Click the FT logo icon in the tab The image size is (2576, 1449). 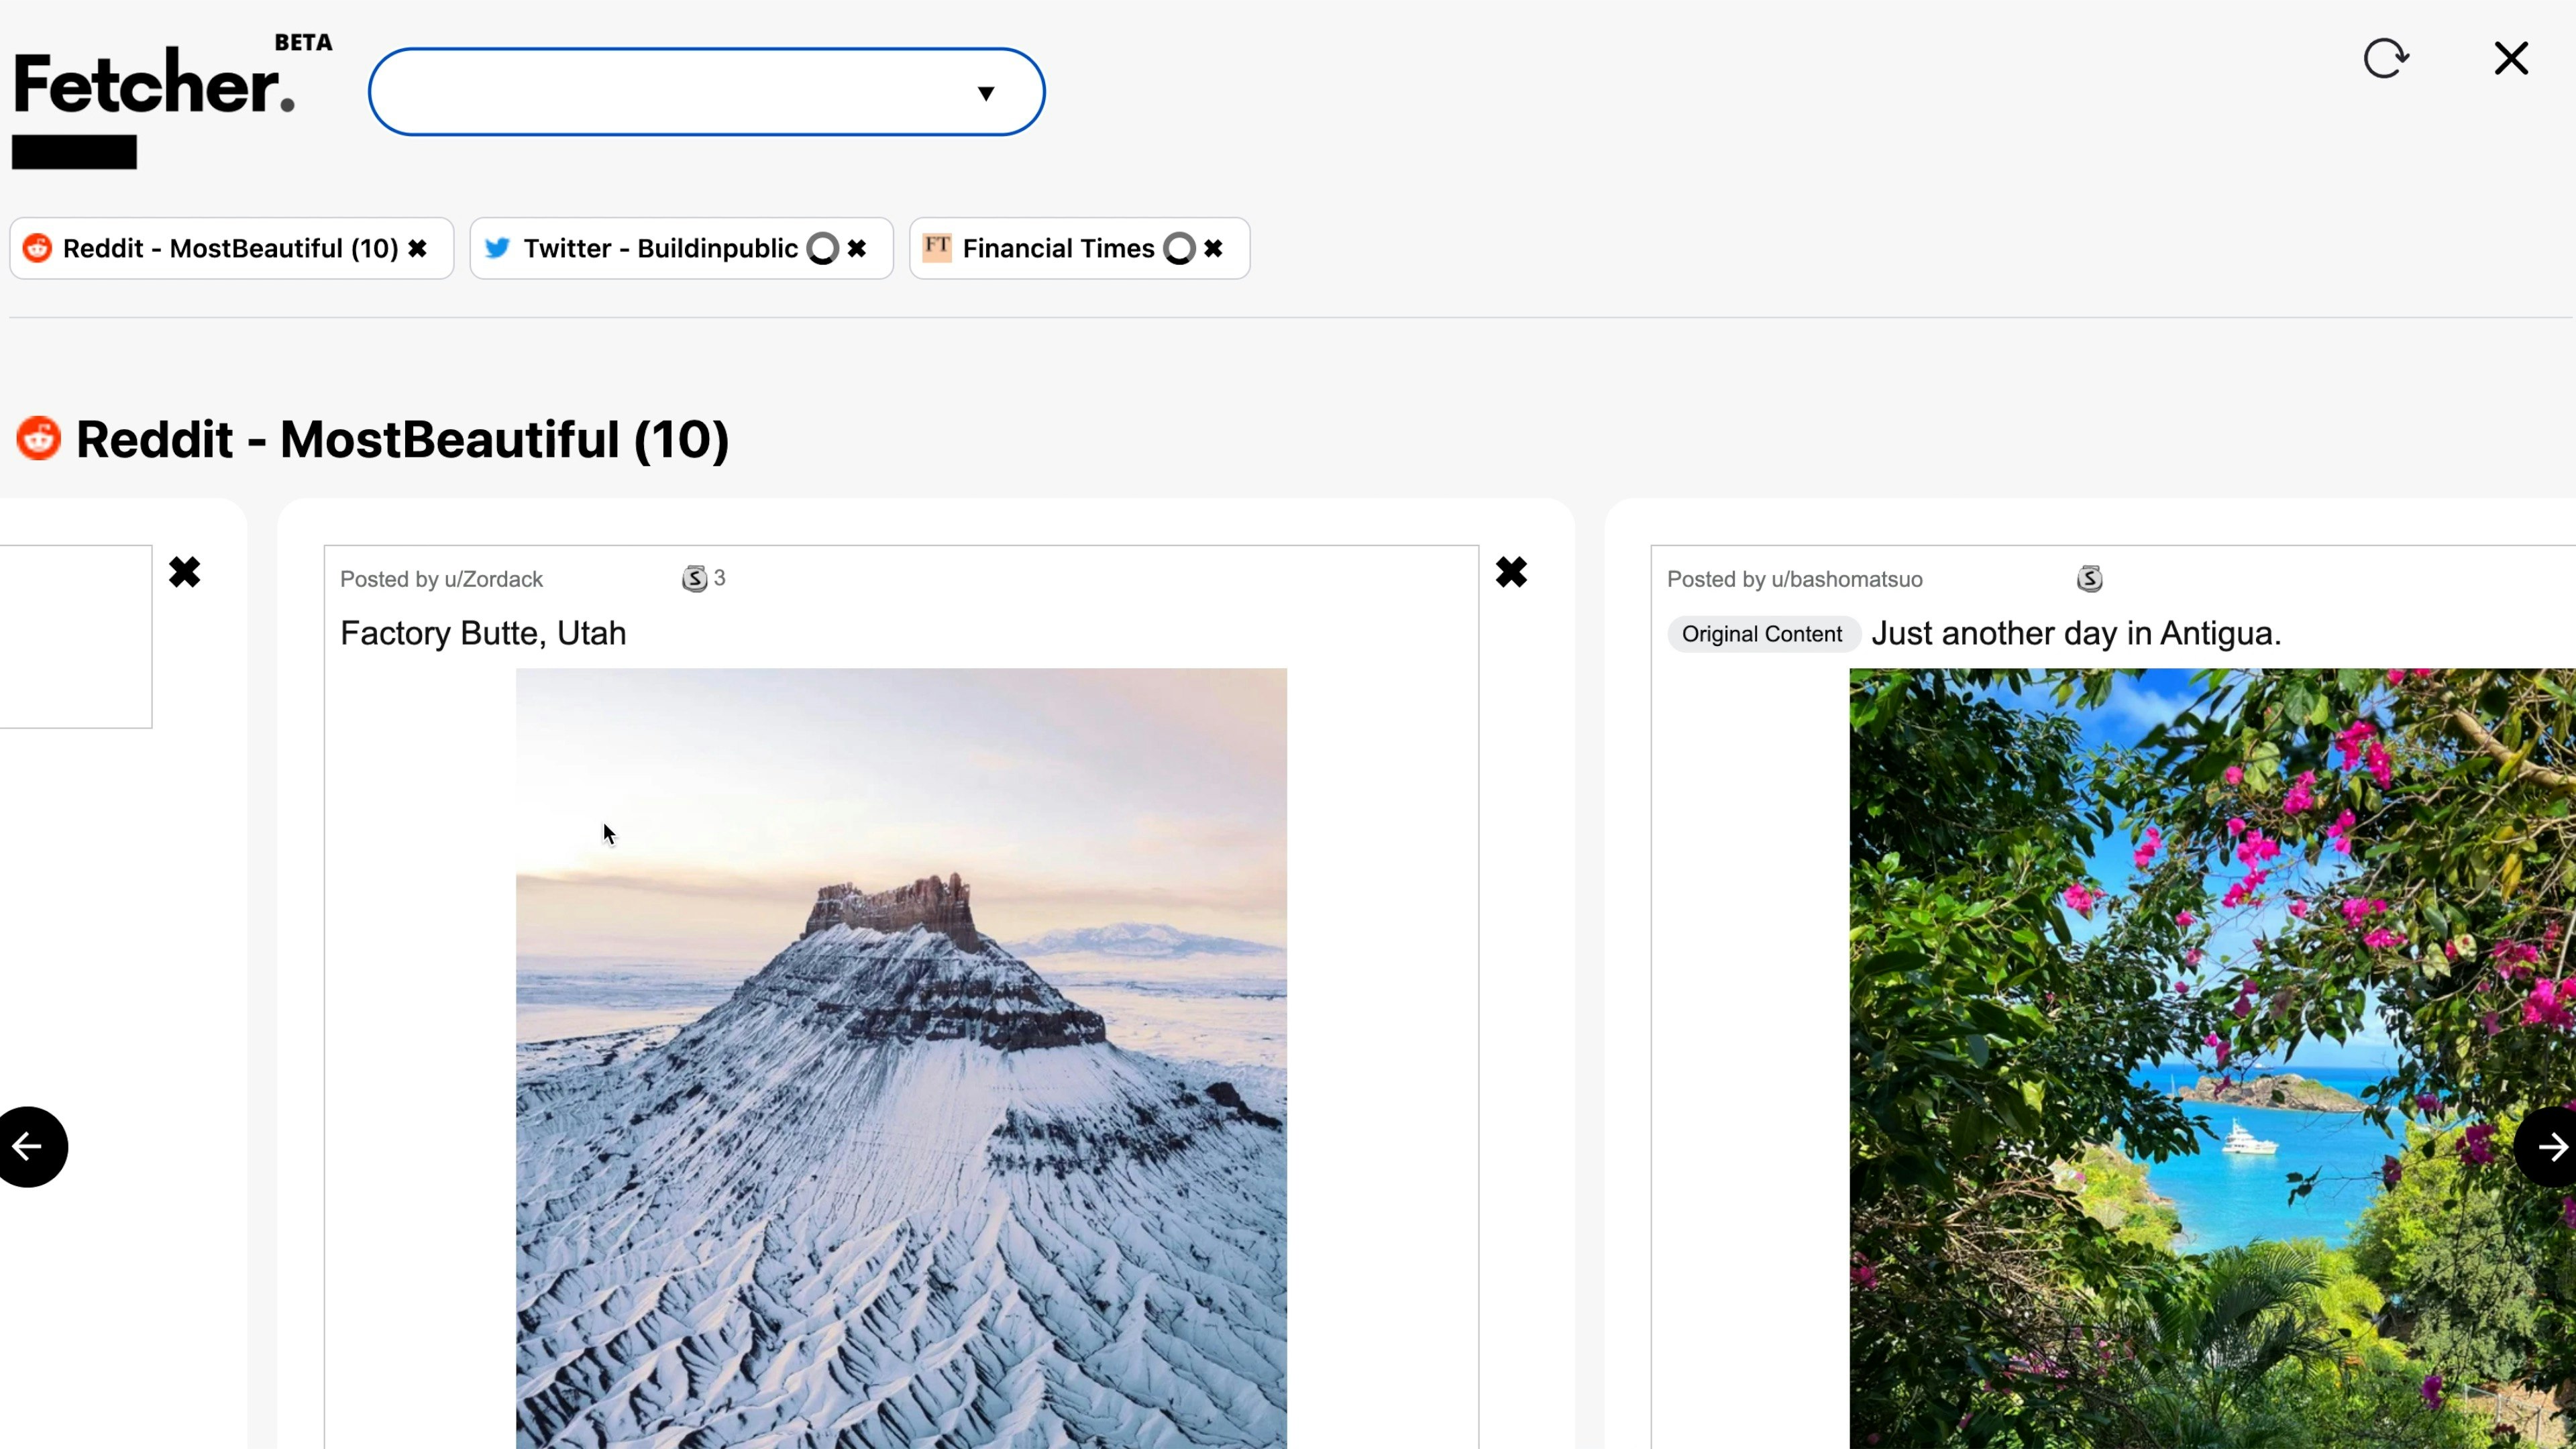937,247
